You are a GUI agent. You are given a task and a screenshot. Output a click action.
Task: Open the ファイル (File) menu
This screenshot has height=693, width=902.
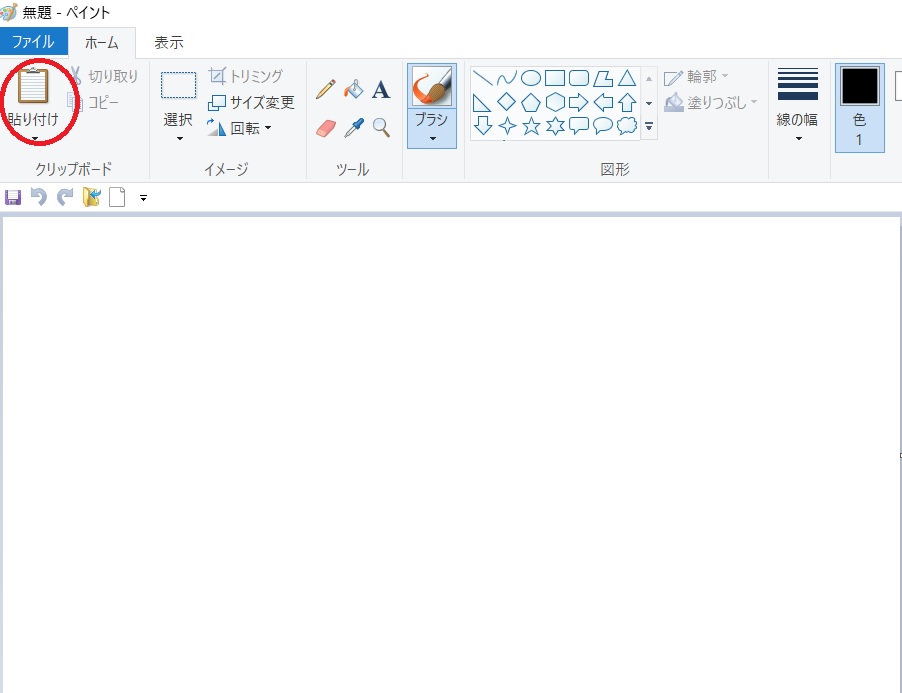pos(33,42)
